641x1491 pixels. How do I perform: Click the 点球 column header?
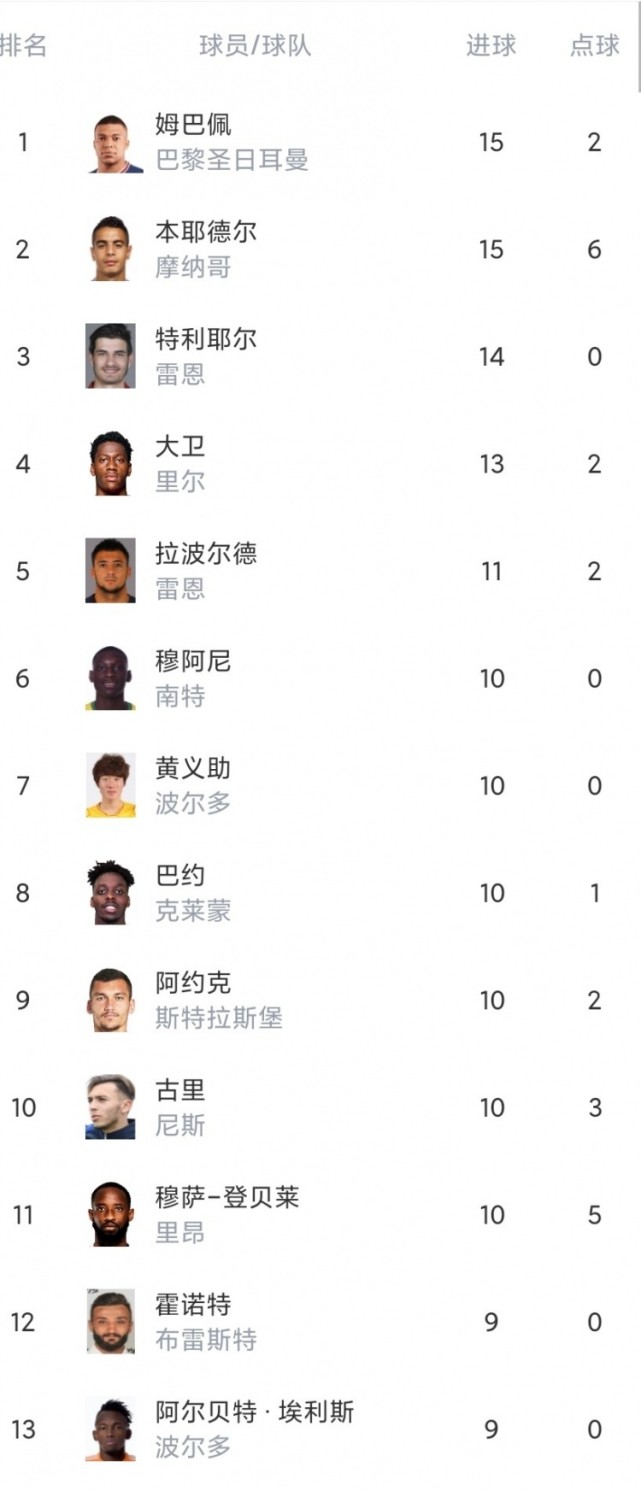(x=594, y=46)
